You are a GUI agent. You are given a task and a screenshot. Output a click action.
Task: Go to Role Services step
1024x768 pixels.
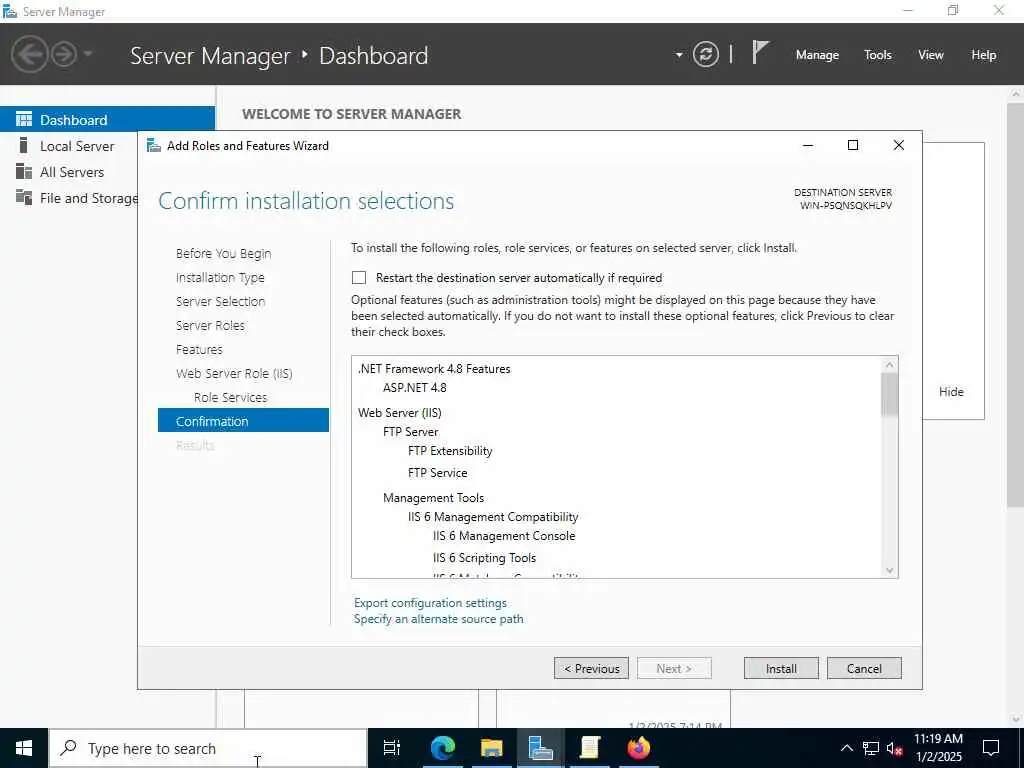coord(231,397)
